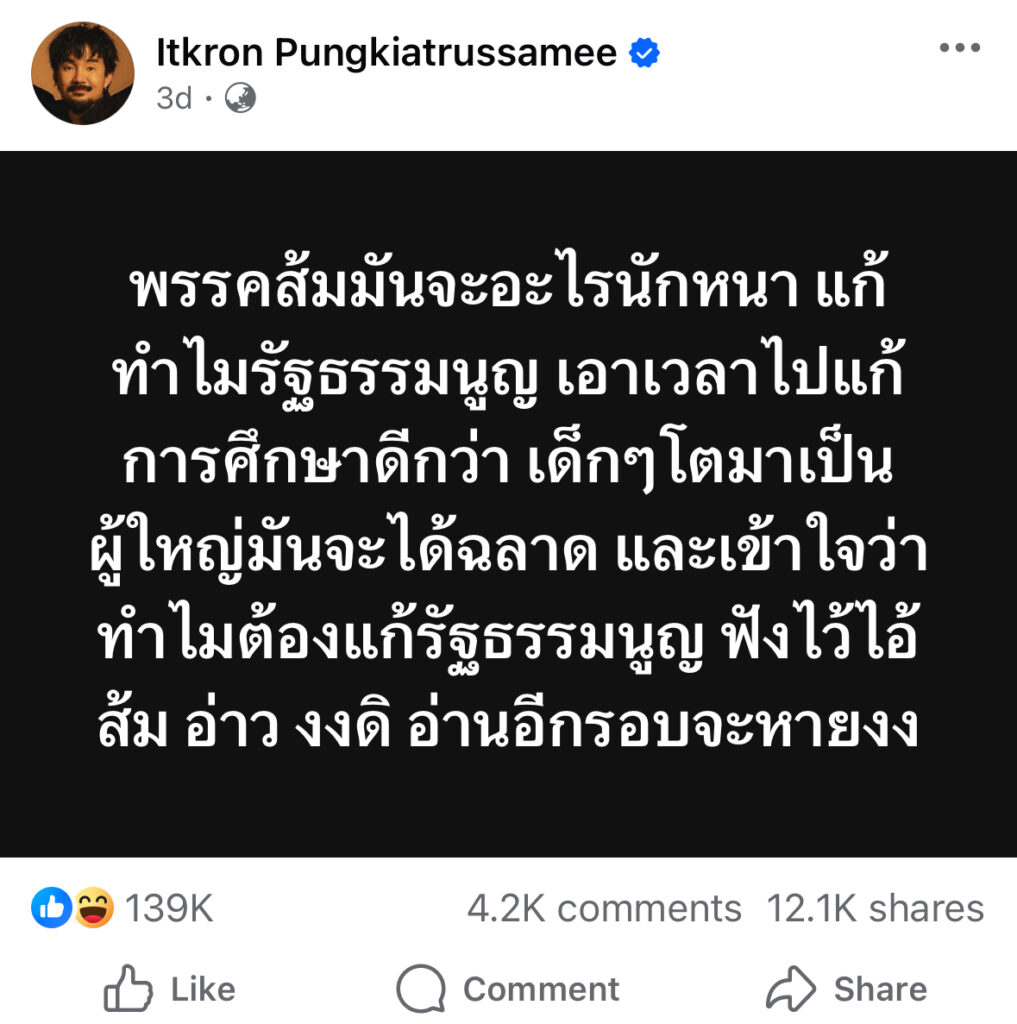The height and width of the screenshot is (1024, 1017).
Task: Open the black background text post image
Action: [508, 504]
